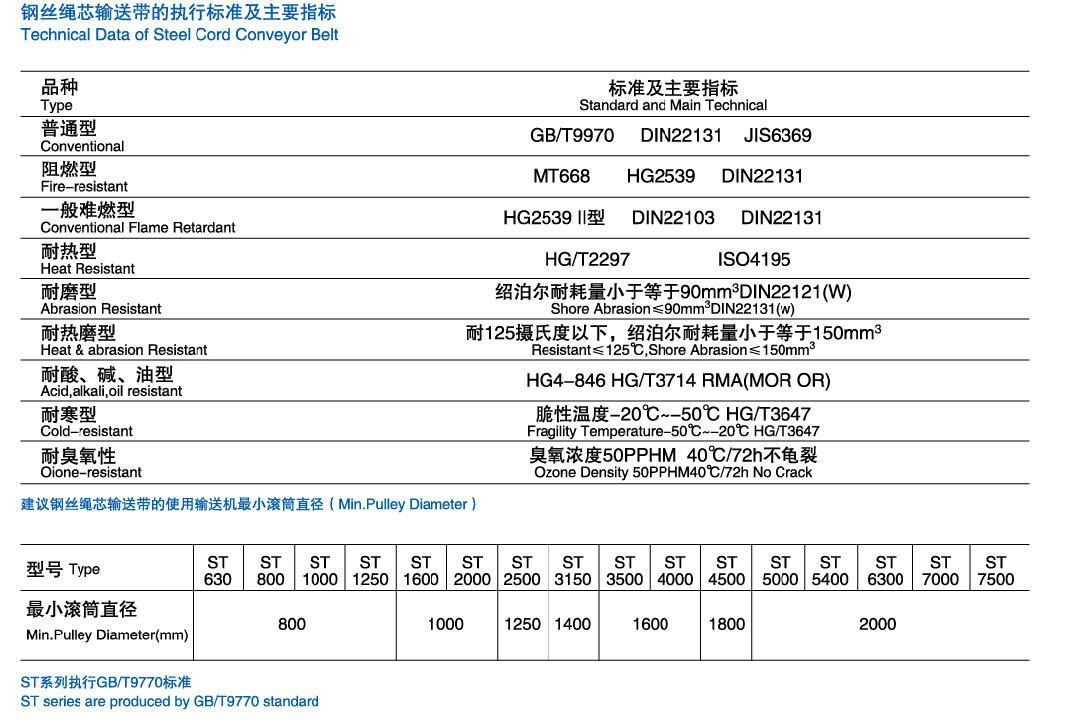
Task: Select the 'Conventional Flame Retardant' row label
Action: coord(138,228)
